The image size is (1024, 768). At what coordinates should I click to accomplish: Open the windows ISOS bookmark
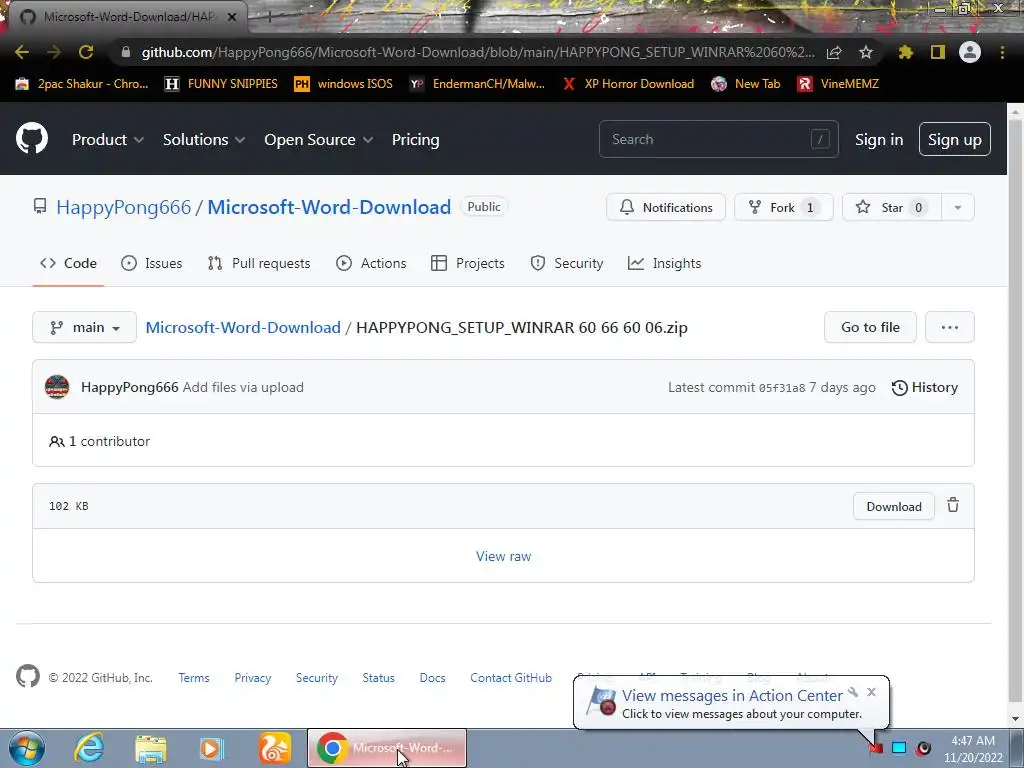(x=344, y=84)
